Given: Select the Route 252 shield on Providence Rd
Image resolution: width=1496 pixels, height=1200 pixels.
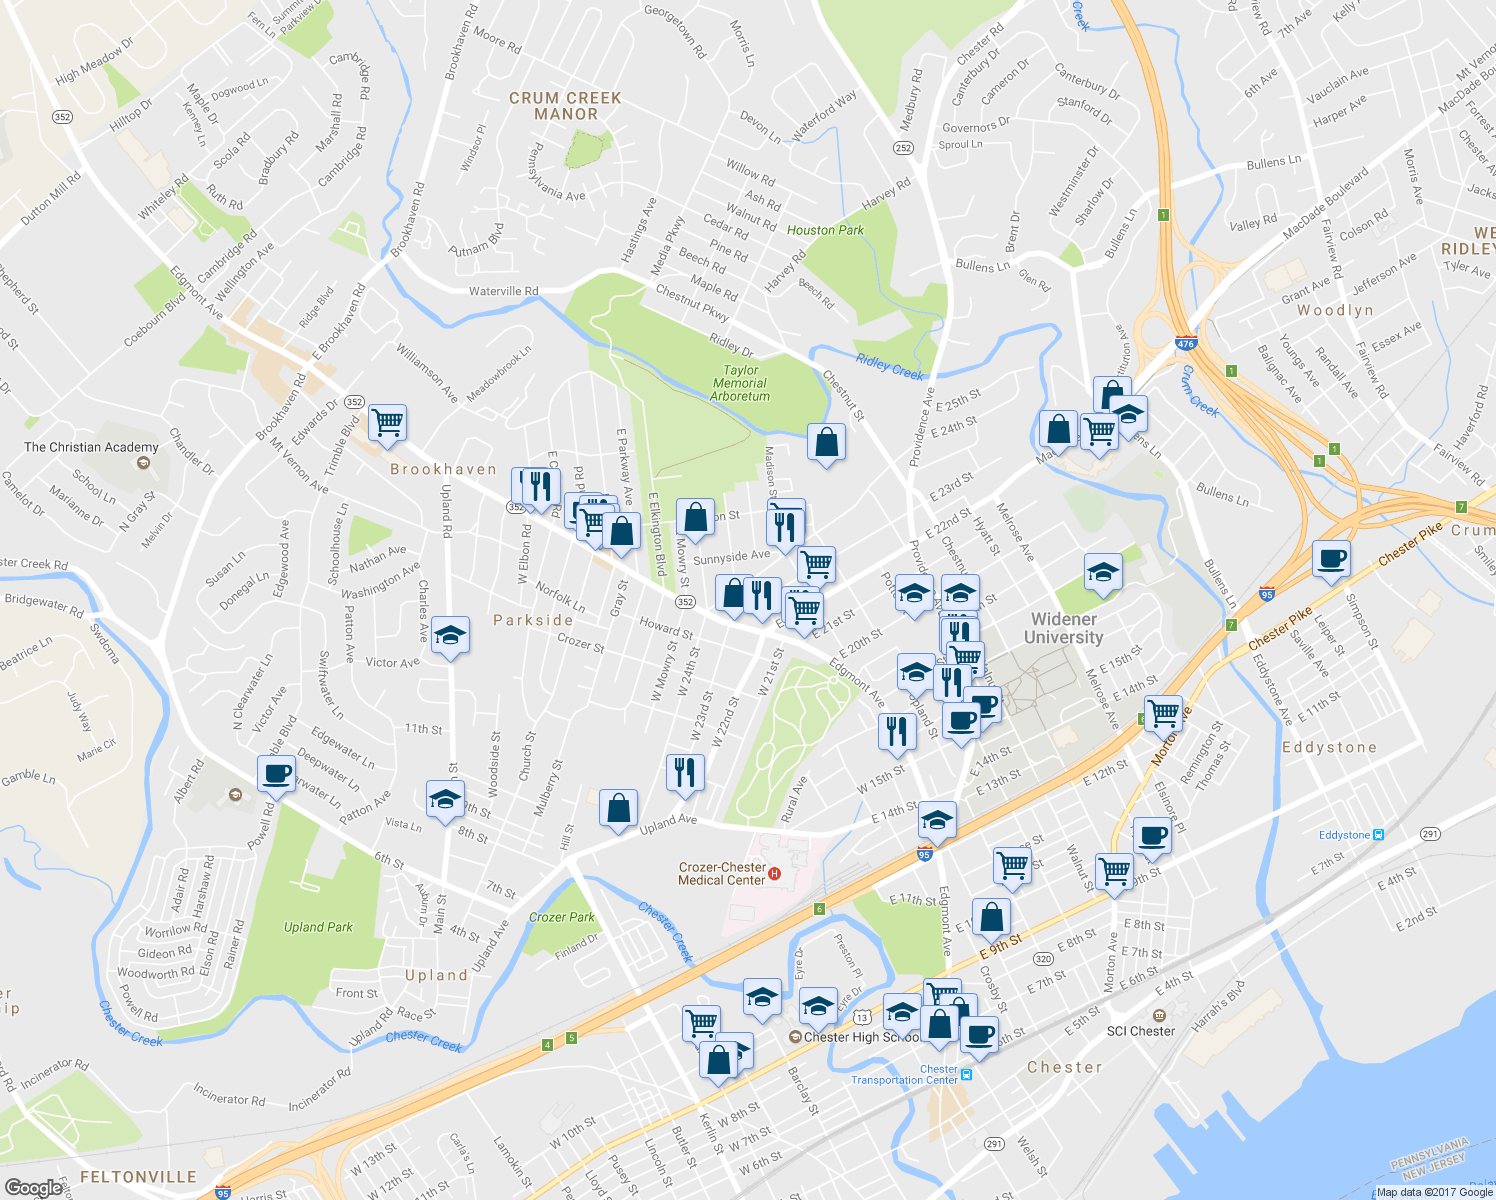Looking at the screenshot, I should 903,147.
